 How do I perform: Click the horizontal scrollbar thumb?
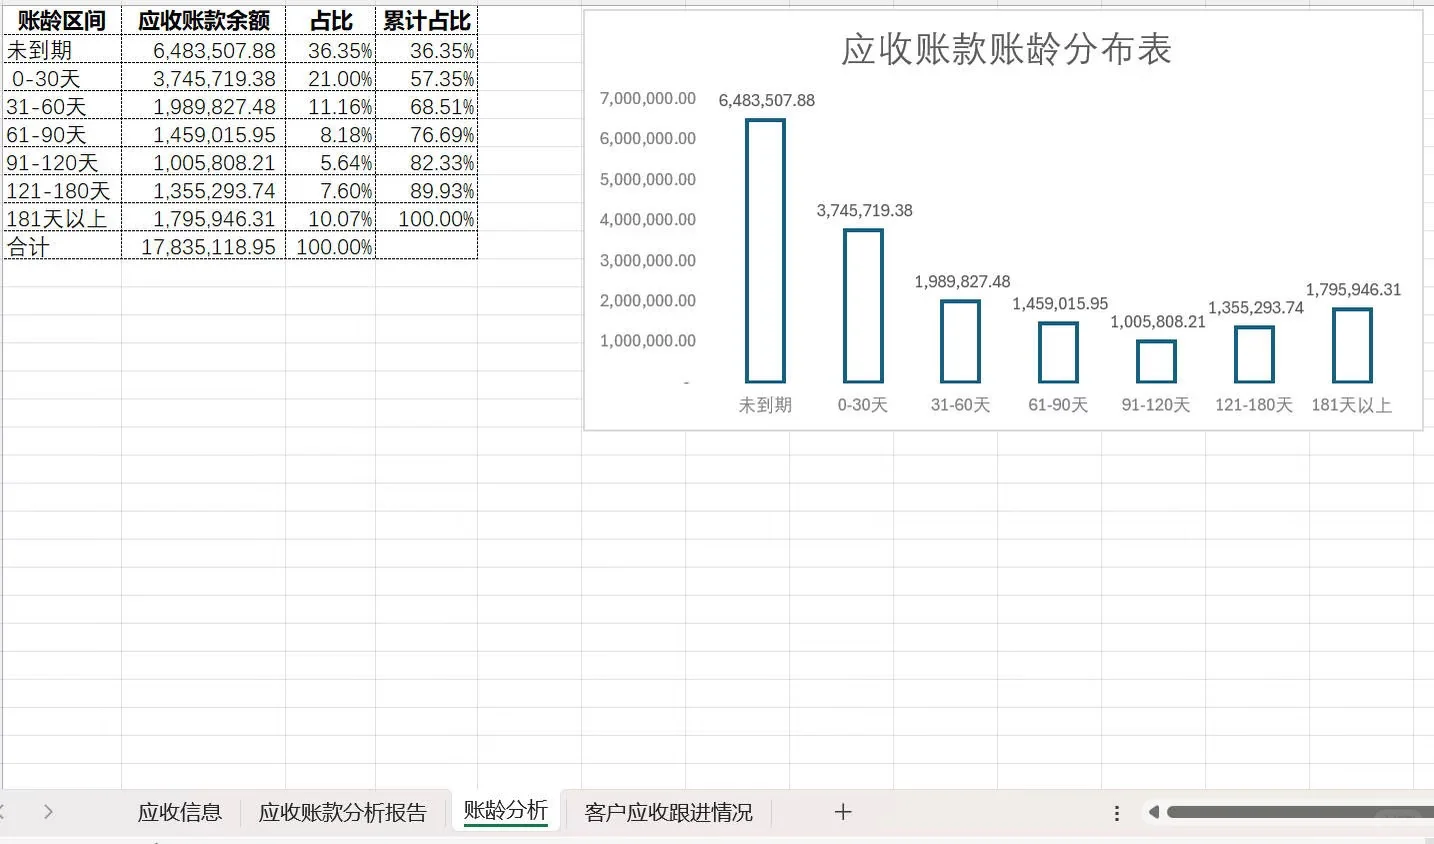click(1300, 812)
